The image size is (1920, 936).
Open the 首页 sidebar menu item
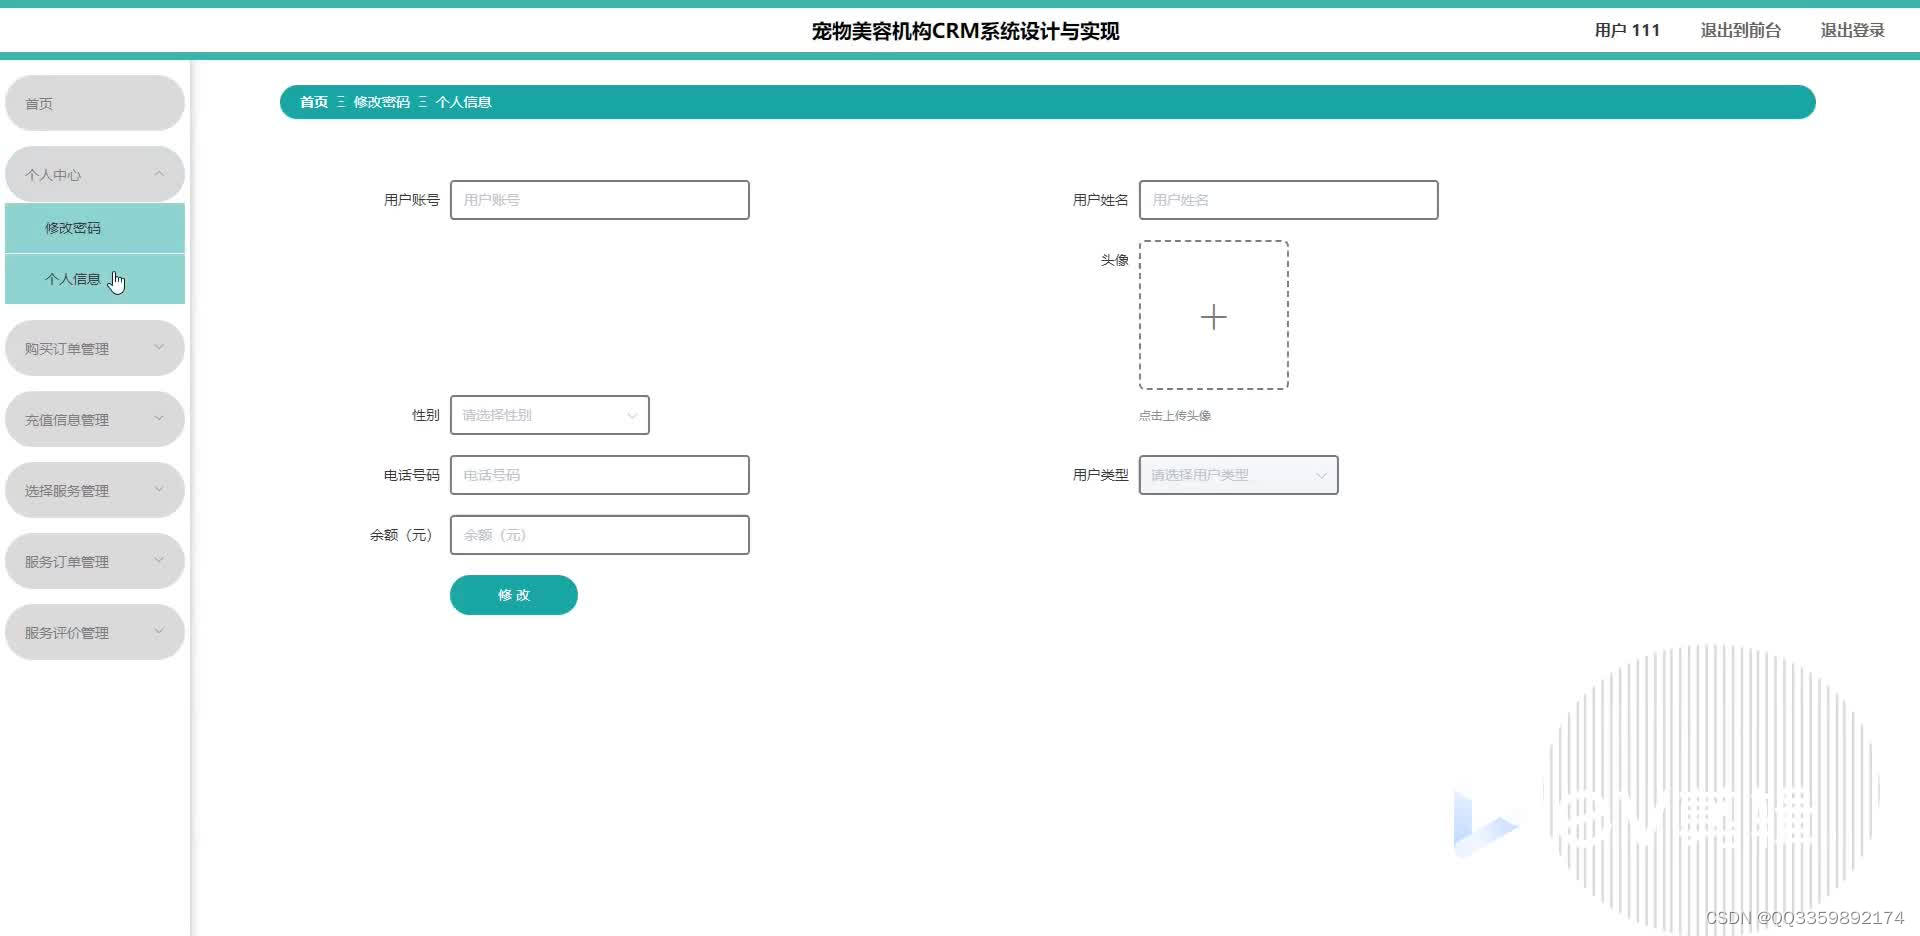[95, 103]
